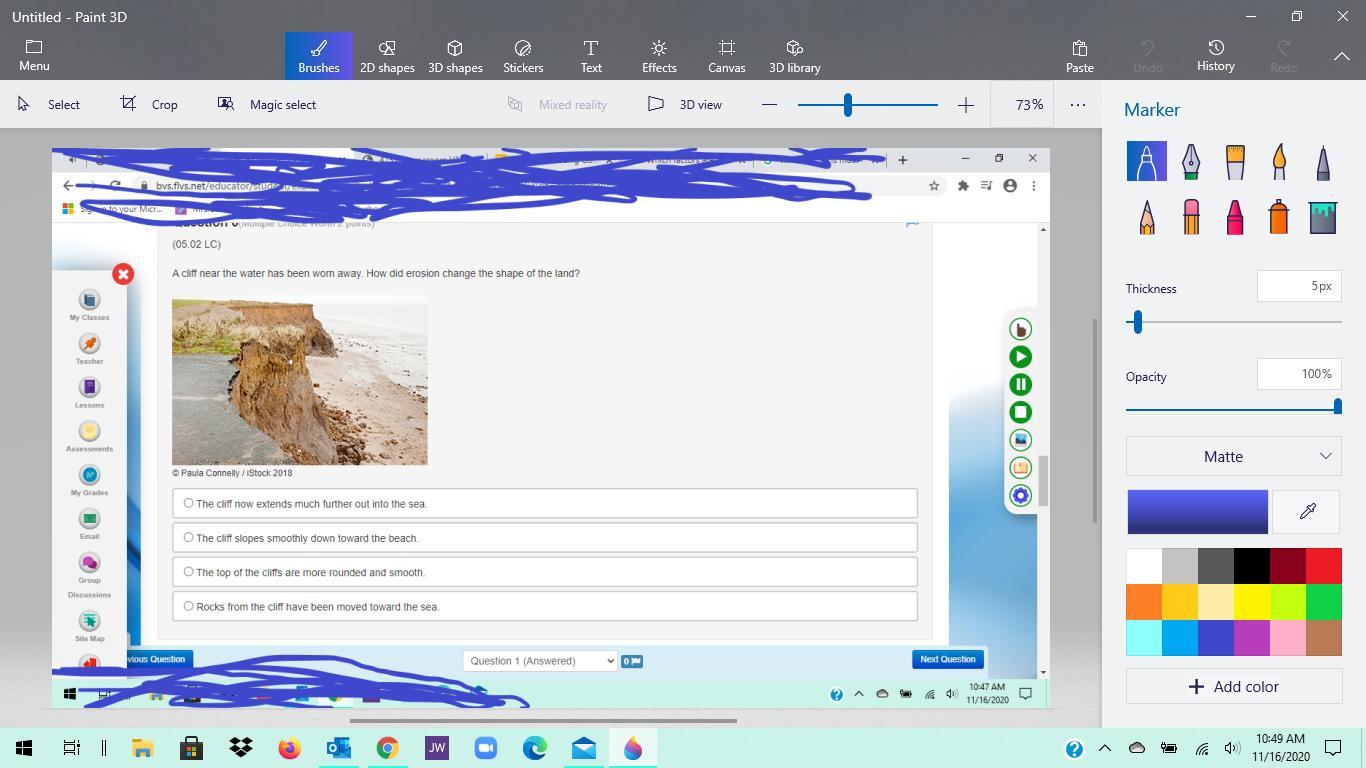The height and width of the screenshot is (768, 1366).
Task: Click Add color button
Action: click(x=1233, y=687)
